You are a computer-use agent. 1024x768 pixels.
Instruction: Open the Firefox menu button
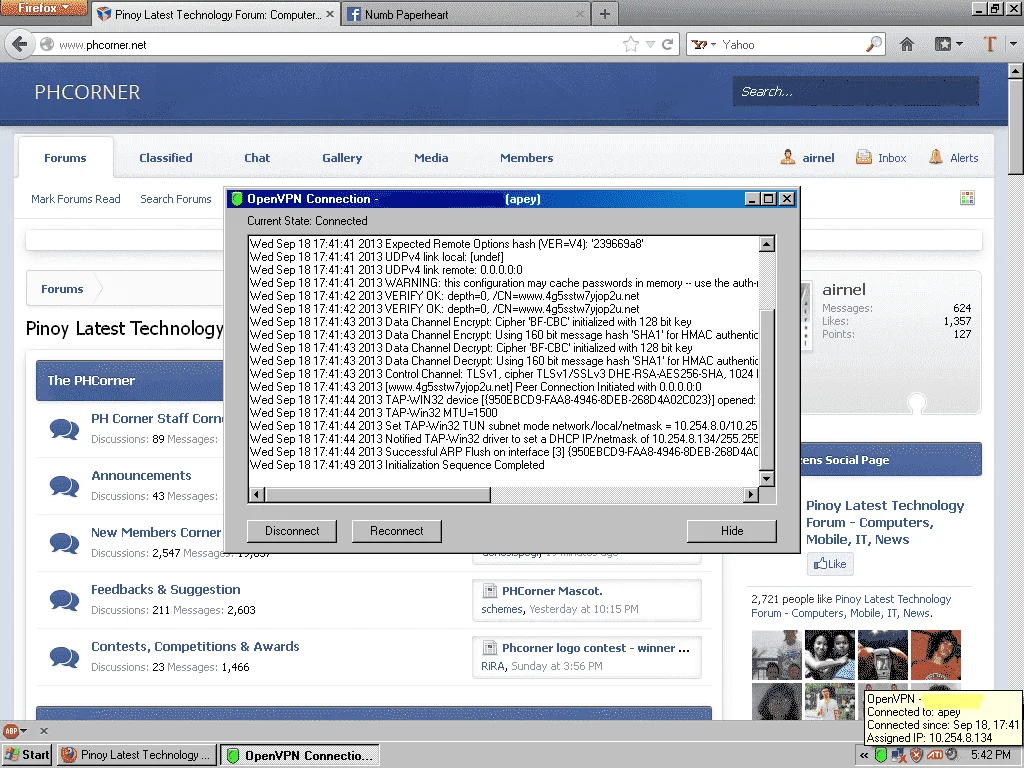tap(43, 8)
